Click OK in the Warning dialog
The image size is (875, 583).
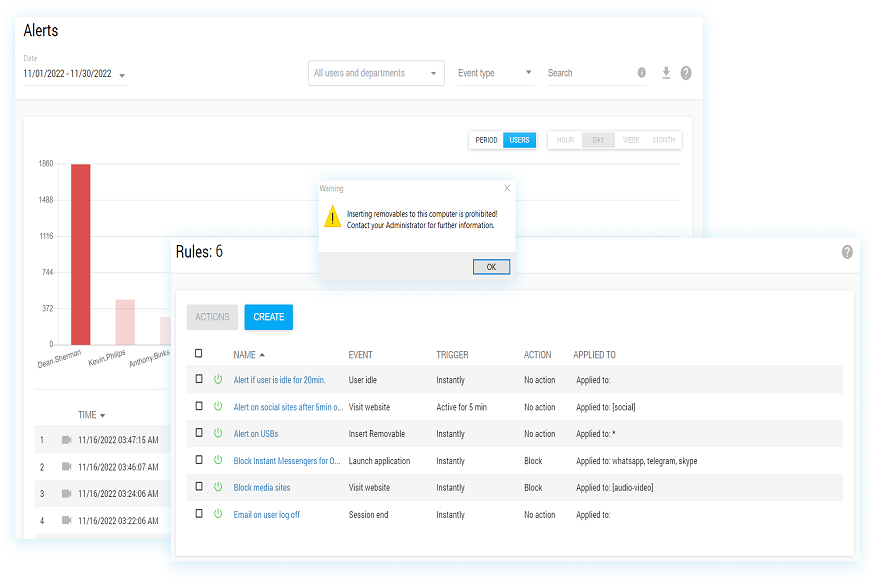[491, 267]
